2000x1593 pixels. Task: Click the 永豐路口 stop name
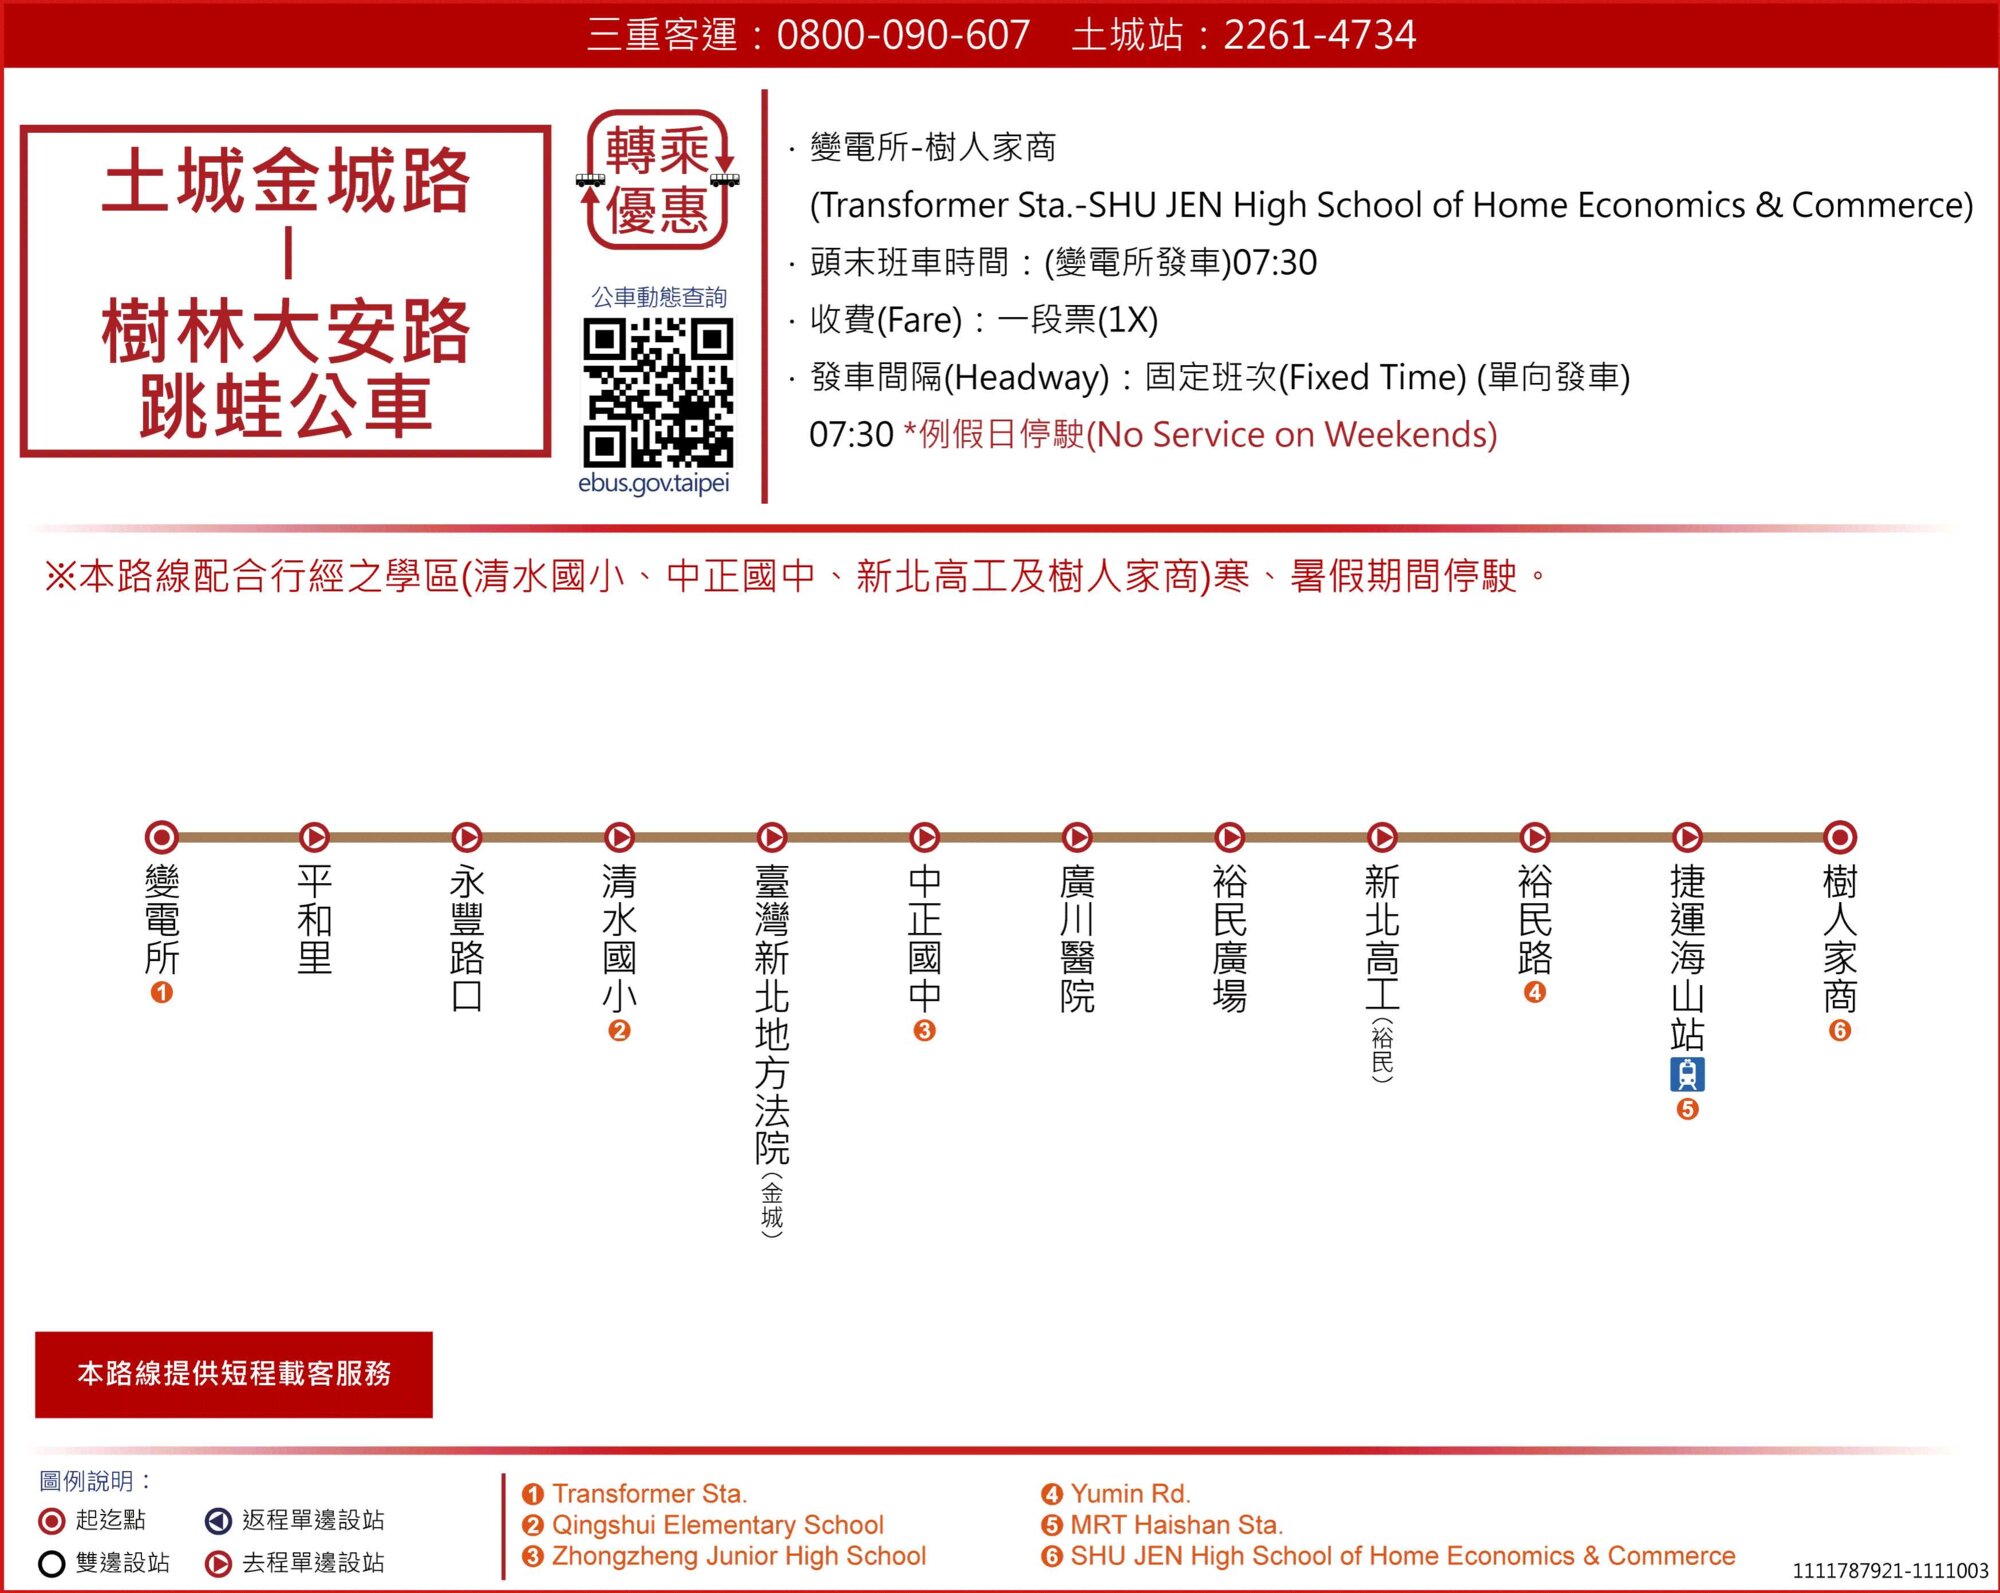(x=467, y=938)
